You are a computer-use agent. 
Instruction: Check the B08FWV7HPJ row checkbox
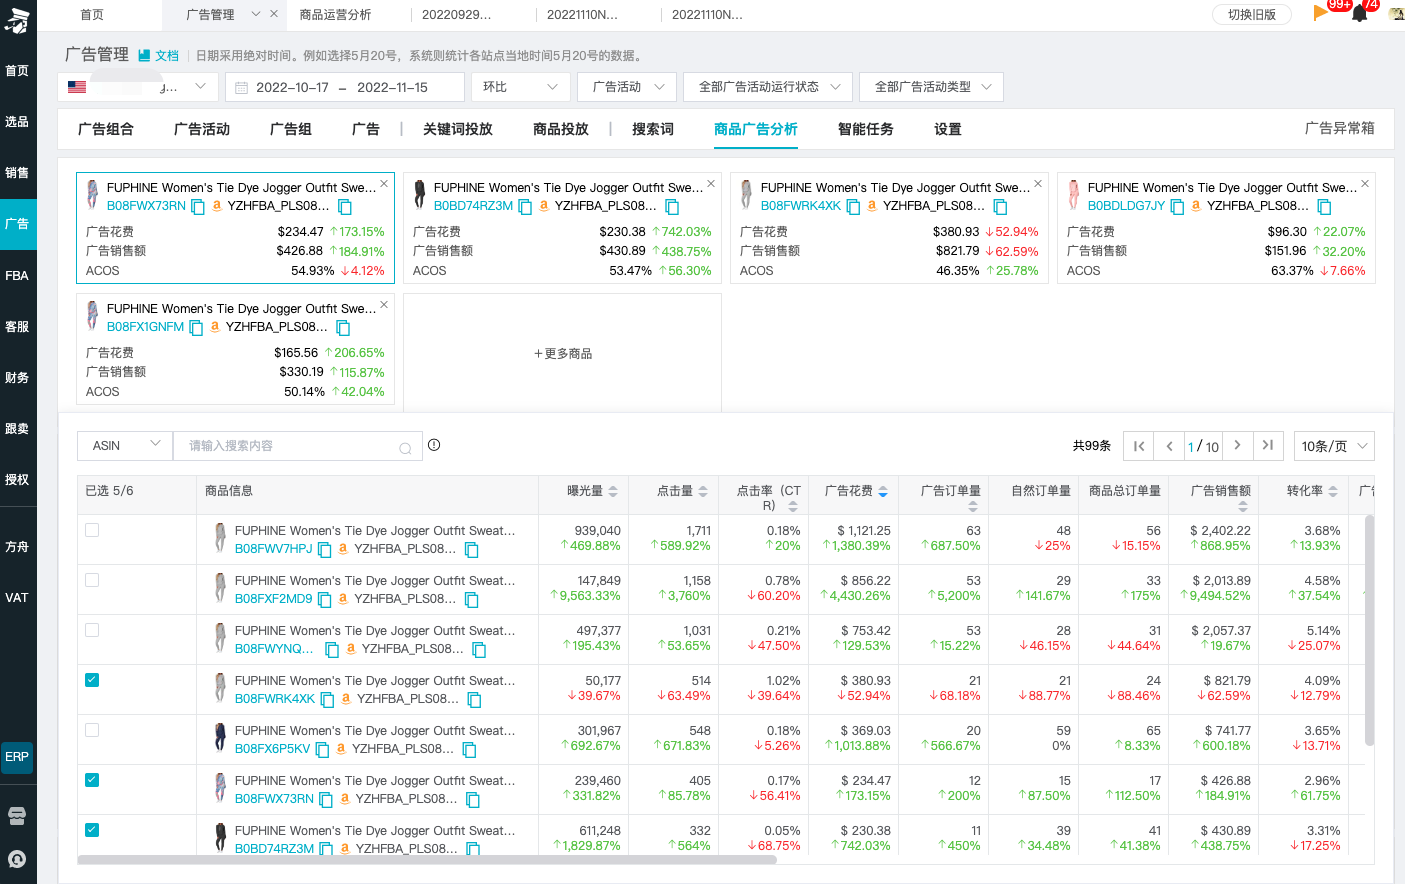92,530
